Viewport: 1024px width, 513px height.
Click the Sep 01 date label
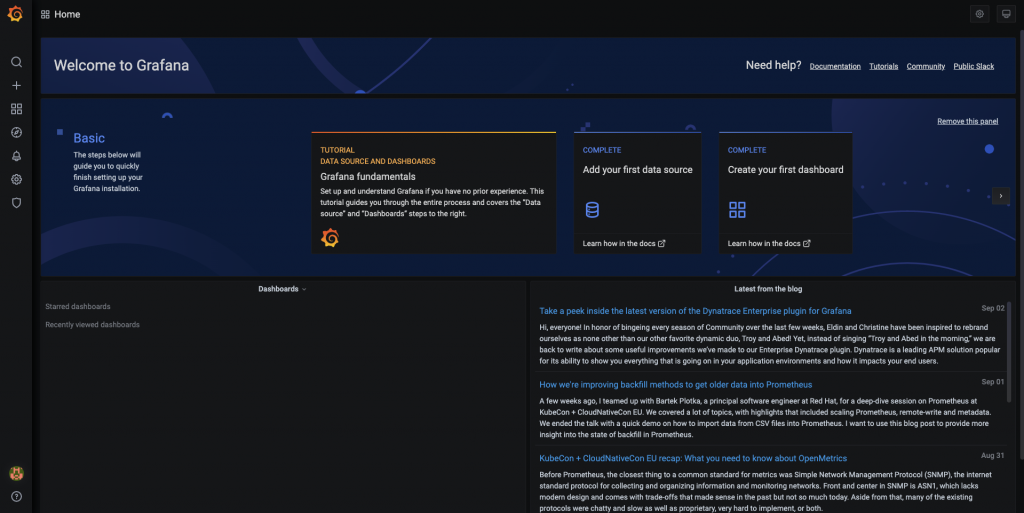point(993,382)
